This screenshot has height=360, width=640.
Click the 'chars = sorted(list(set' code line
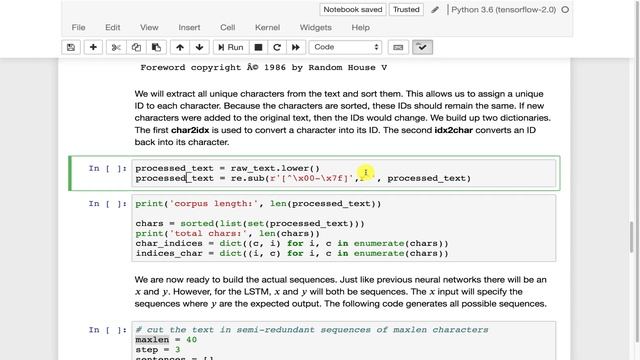click(250, 223)
